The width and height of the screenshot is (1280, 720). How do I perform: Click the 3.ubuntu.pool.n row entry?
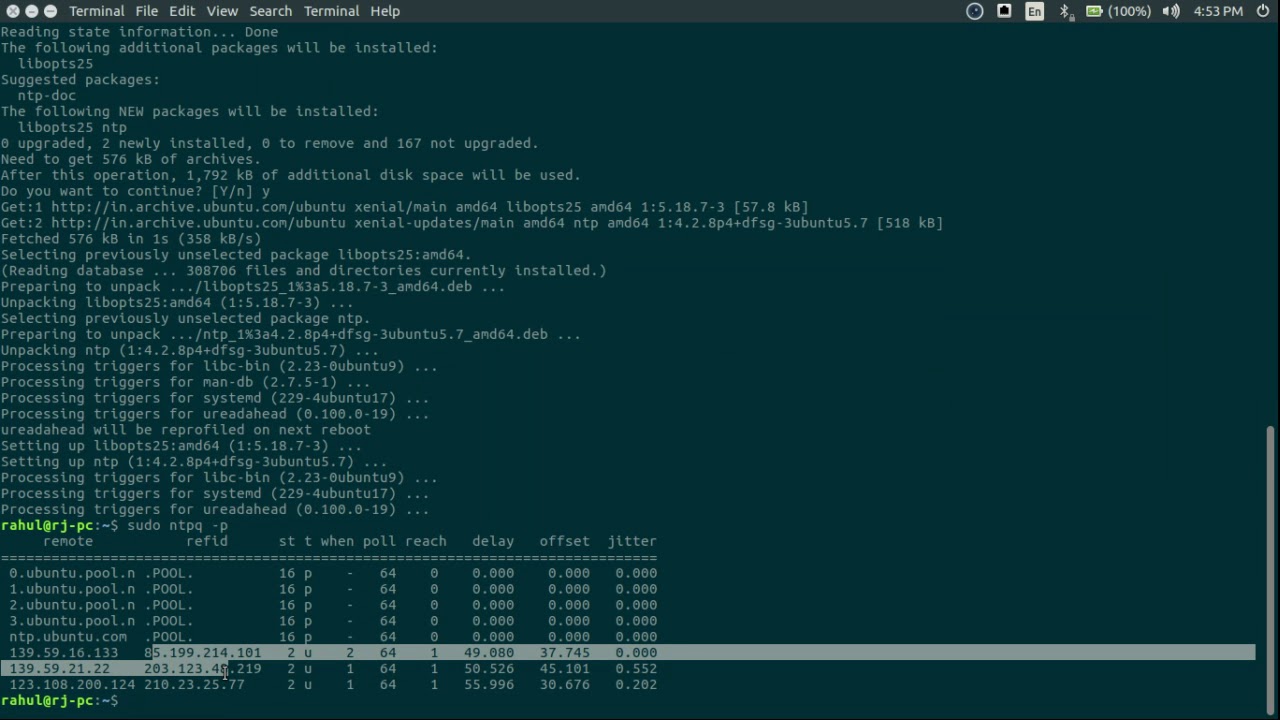pyautogui.click(x=72, y=621)
